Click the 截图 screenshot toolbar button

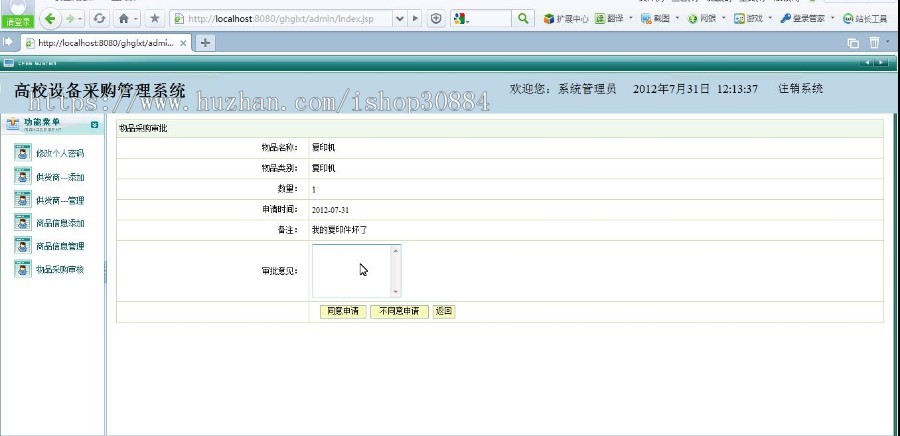655,18
